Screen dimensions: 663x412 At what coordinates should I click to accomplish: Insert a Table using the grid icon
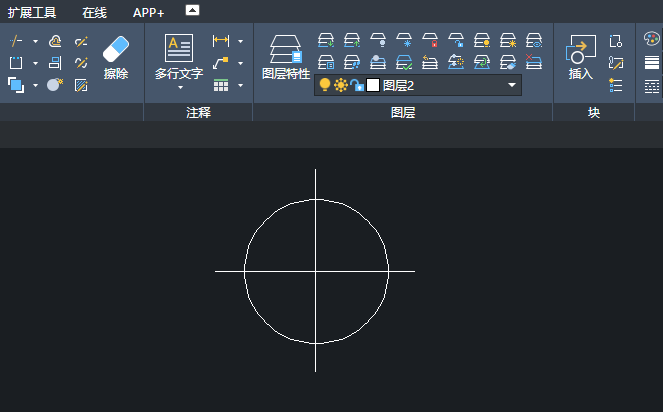221,85
